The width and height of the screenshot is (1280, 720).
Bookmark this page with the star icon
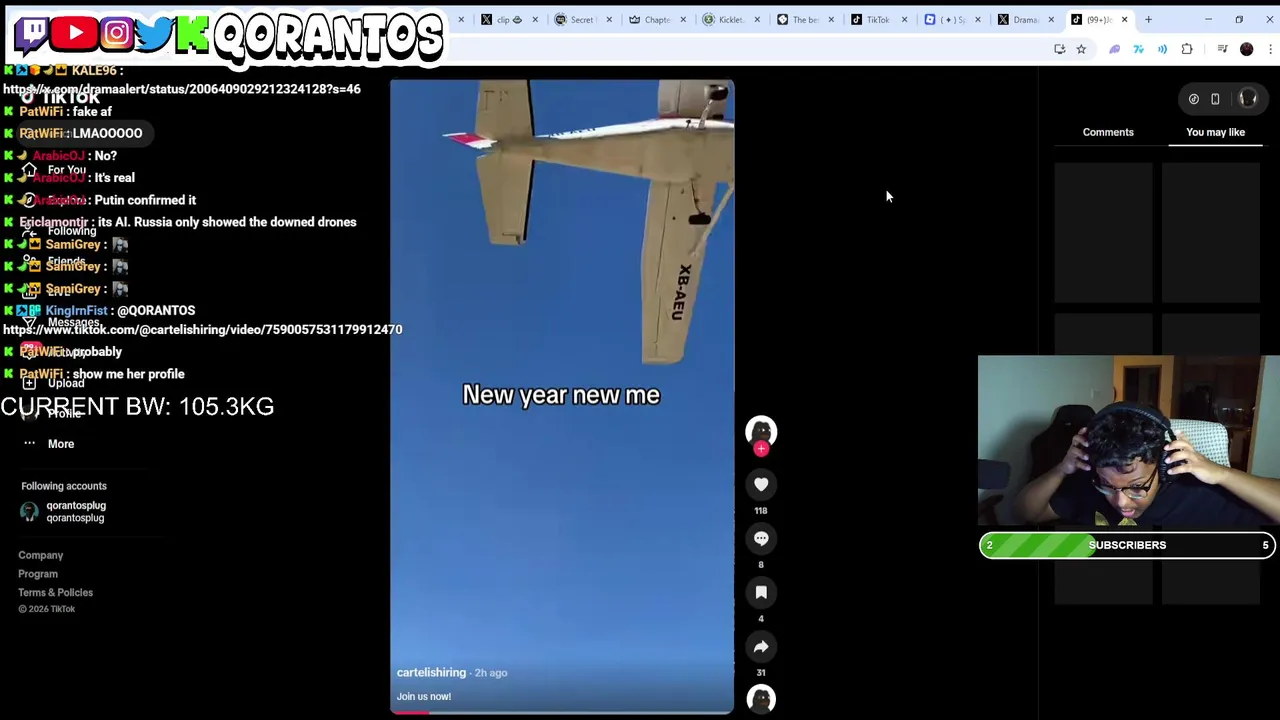[x=1081, y=49]
